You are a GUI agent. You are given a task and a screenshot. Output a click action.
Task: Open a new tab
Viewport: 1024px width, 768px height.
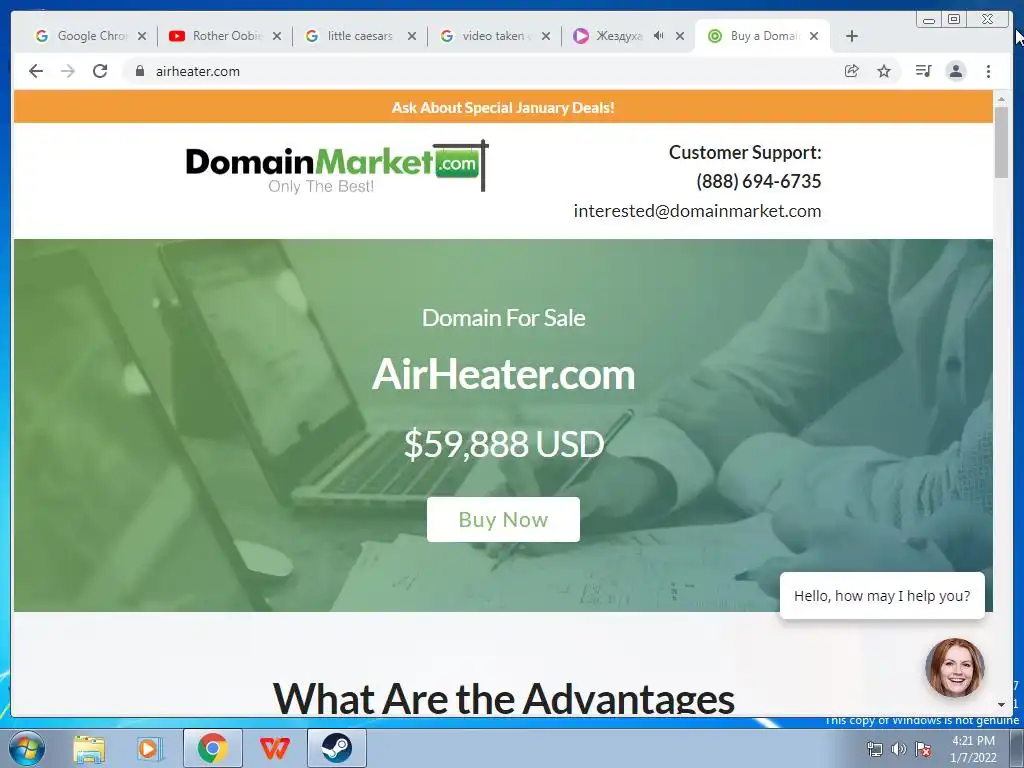tap(852, 36)
